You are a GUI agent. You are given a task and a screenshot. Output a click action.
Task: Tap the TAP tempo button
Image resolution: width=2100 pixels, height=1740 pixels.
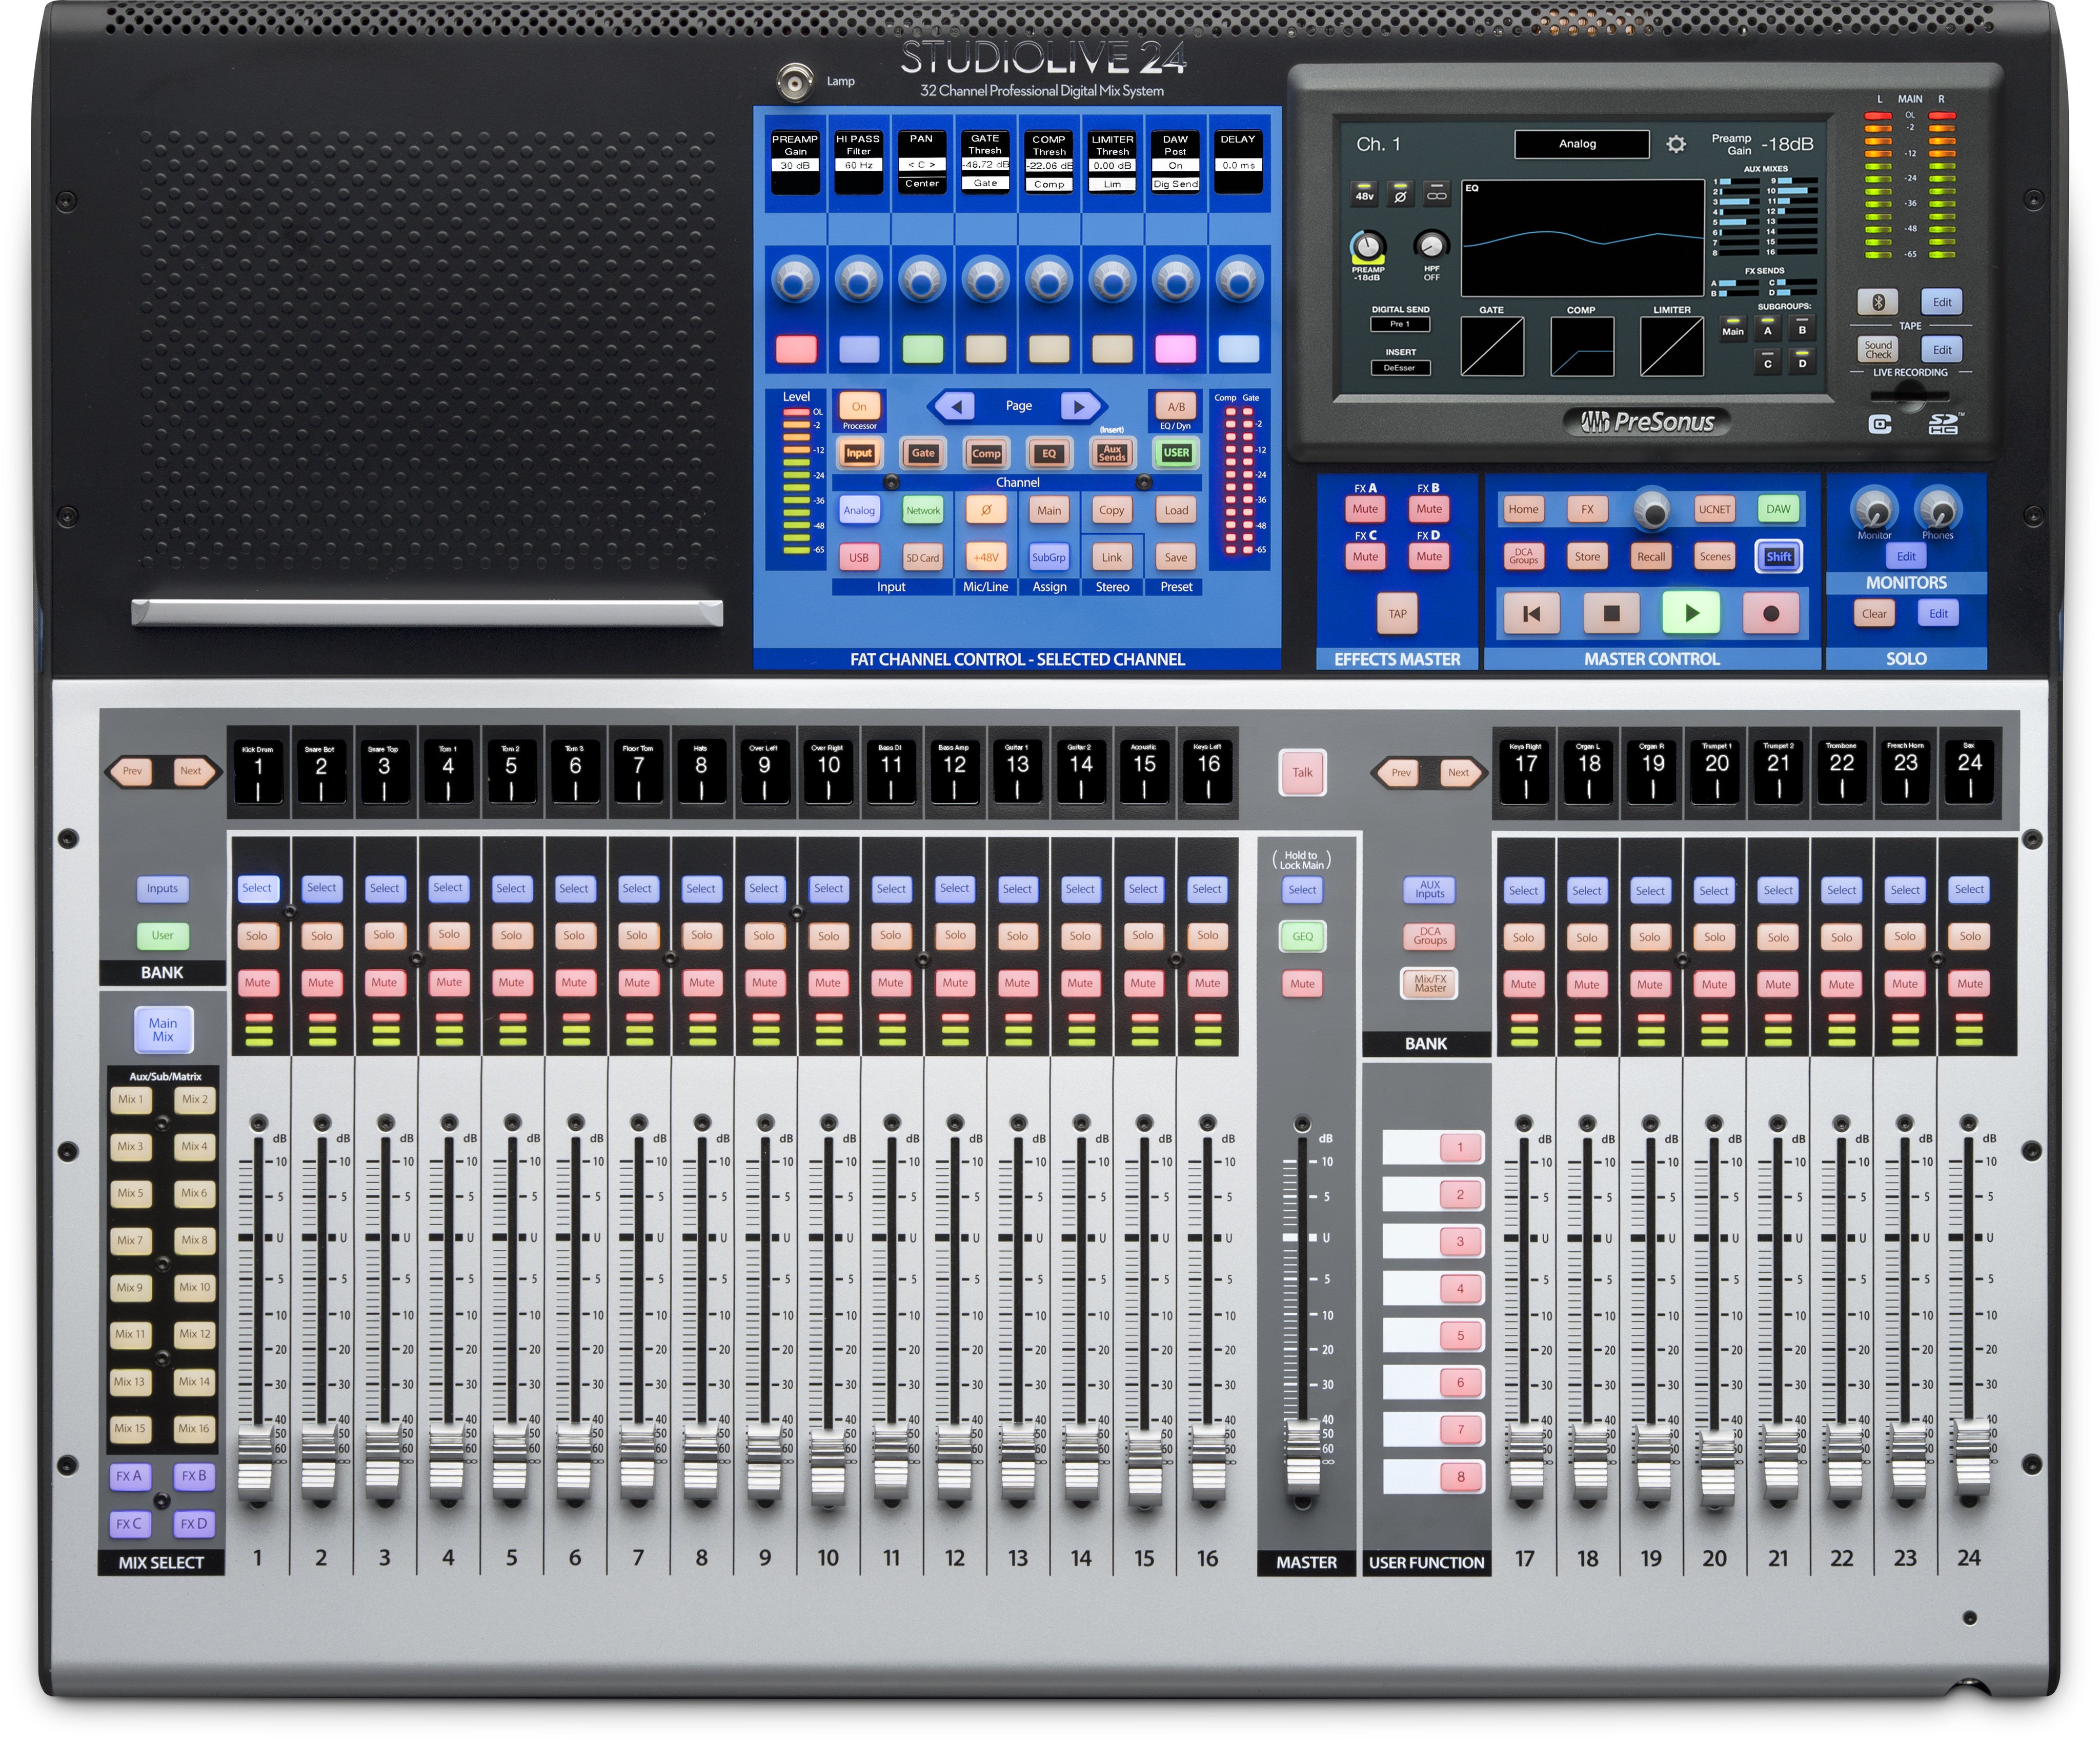click(1397, 614)
